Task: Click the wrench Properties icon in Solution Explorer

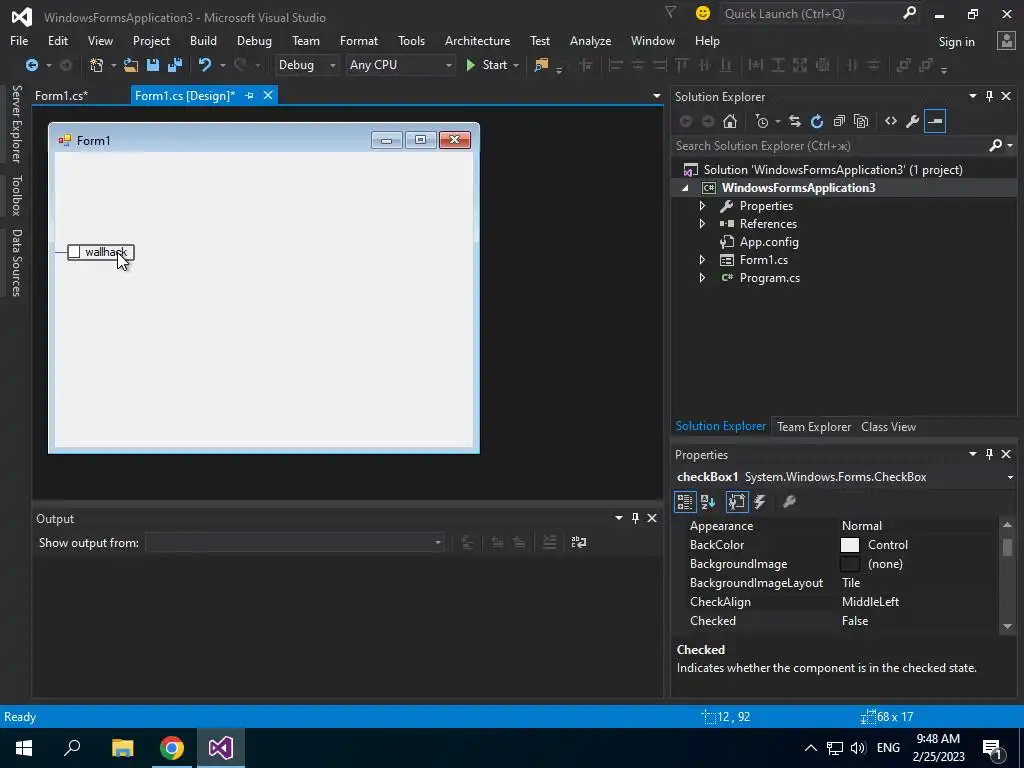Action: click(913, 121)
